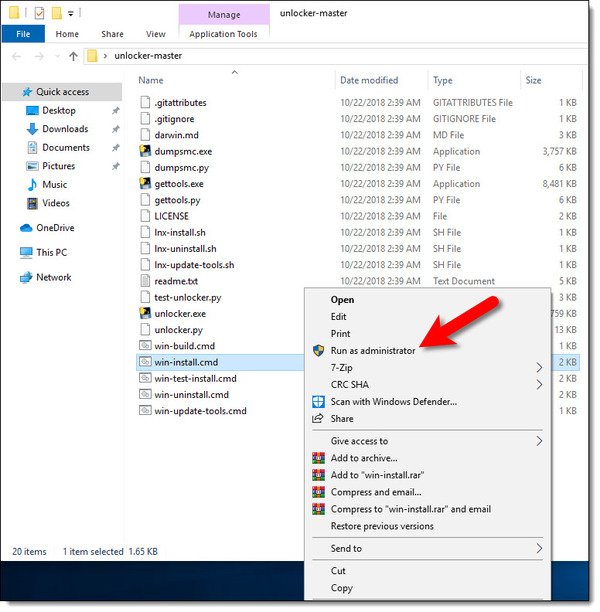Select Run as administrator
Viewport: 600px width, 612px height.
pyautogui.click(x=427, y=350)
